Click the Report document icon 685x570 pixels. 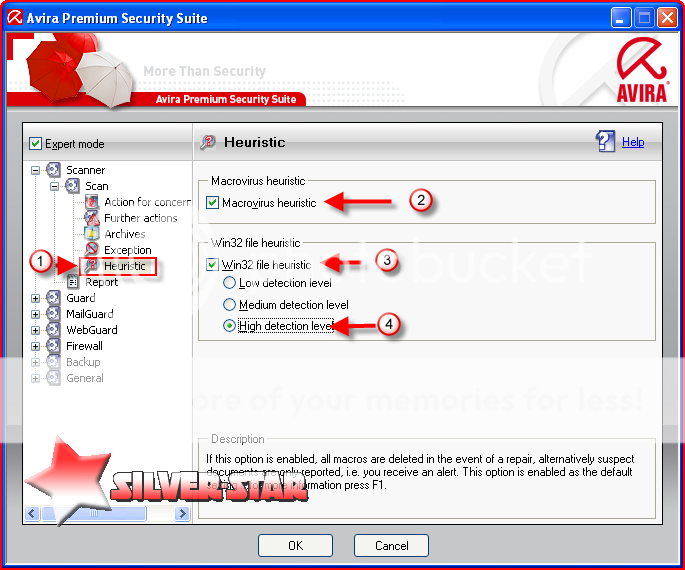tap(73, 282)
